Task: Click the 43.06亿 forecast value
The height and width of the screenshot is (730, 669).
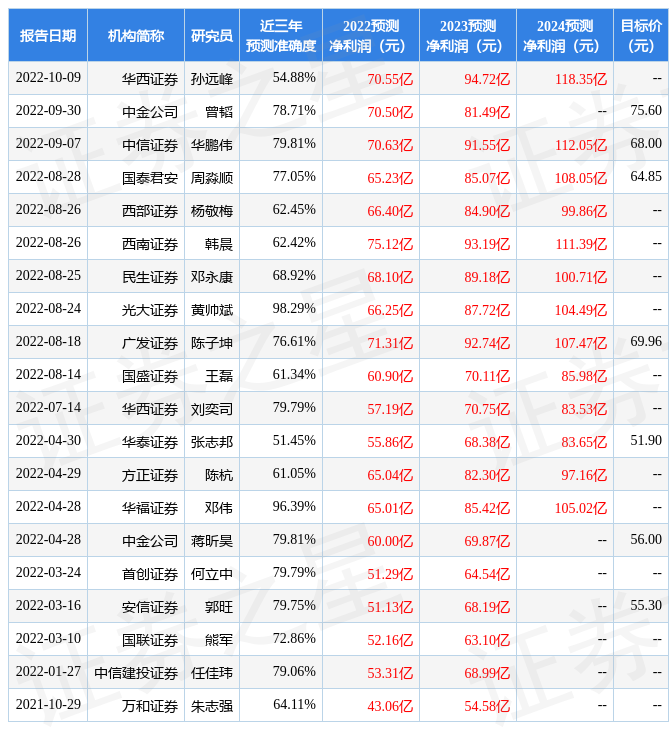Action: point(390,707)
